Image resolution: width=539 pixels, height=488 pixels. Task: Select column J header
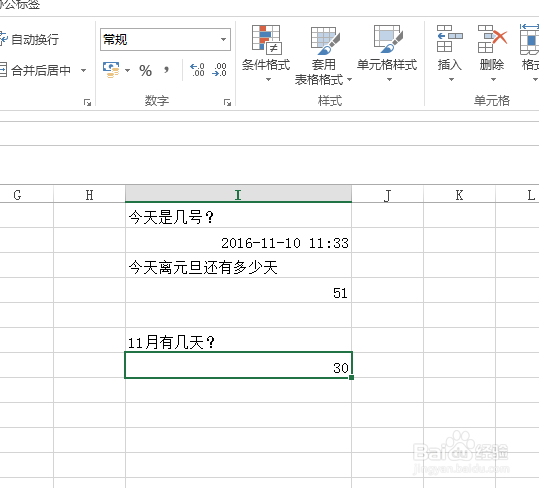[x=387, y=195]
